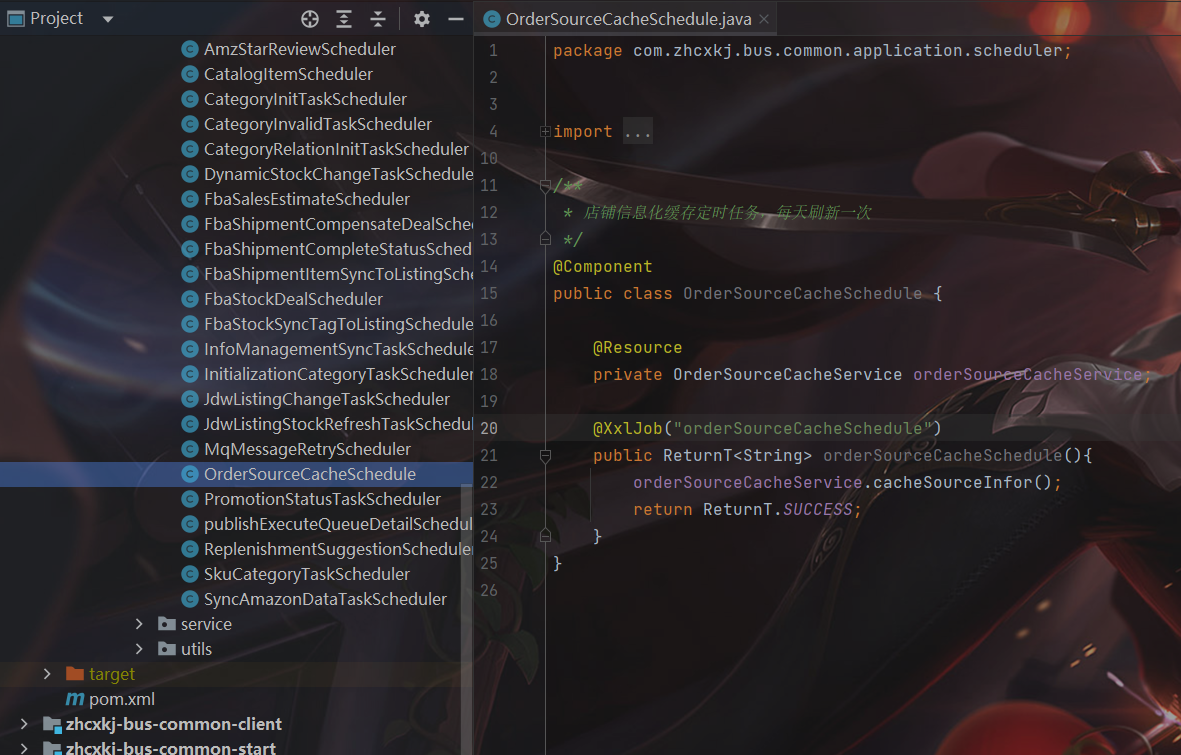
Task: Collapse orderSourceCacheSchedule method fold marker
Action: point(545,455)
